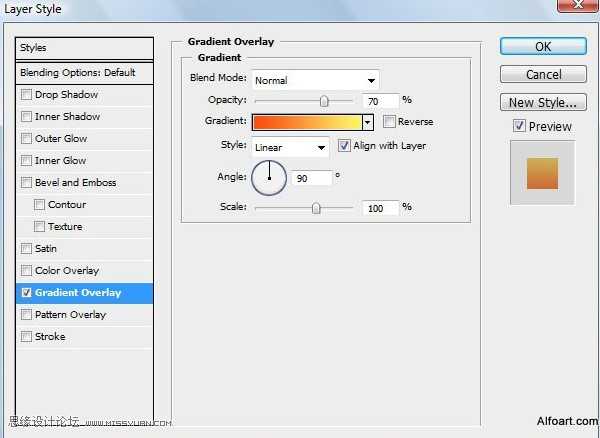Expand the gradient picker arrow
The image size is (600, 438).
click(367, 122)
